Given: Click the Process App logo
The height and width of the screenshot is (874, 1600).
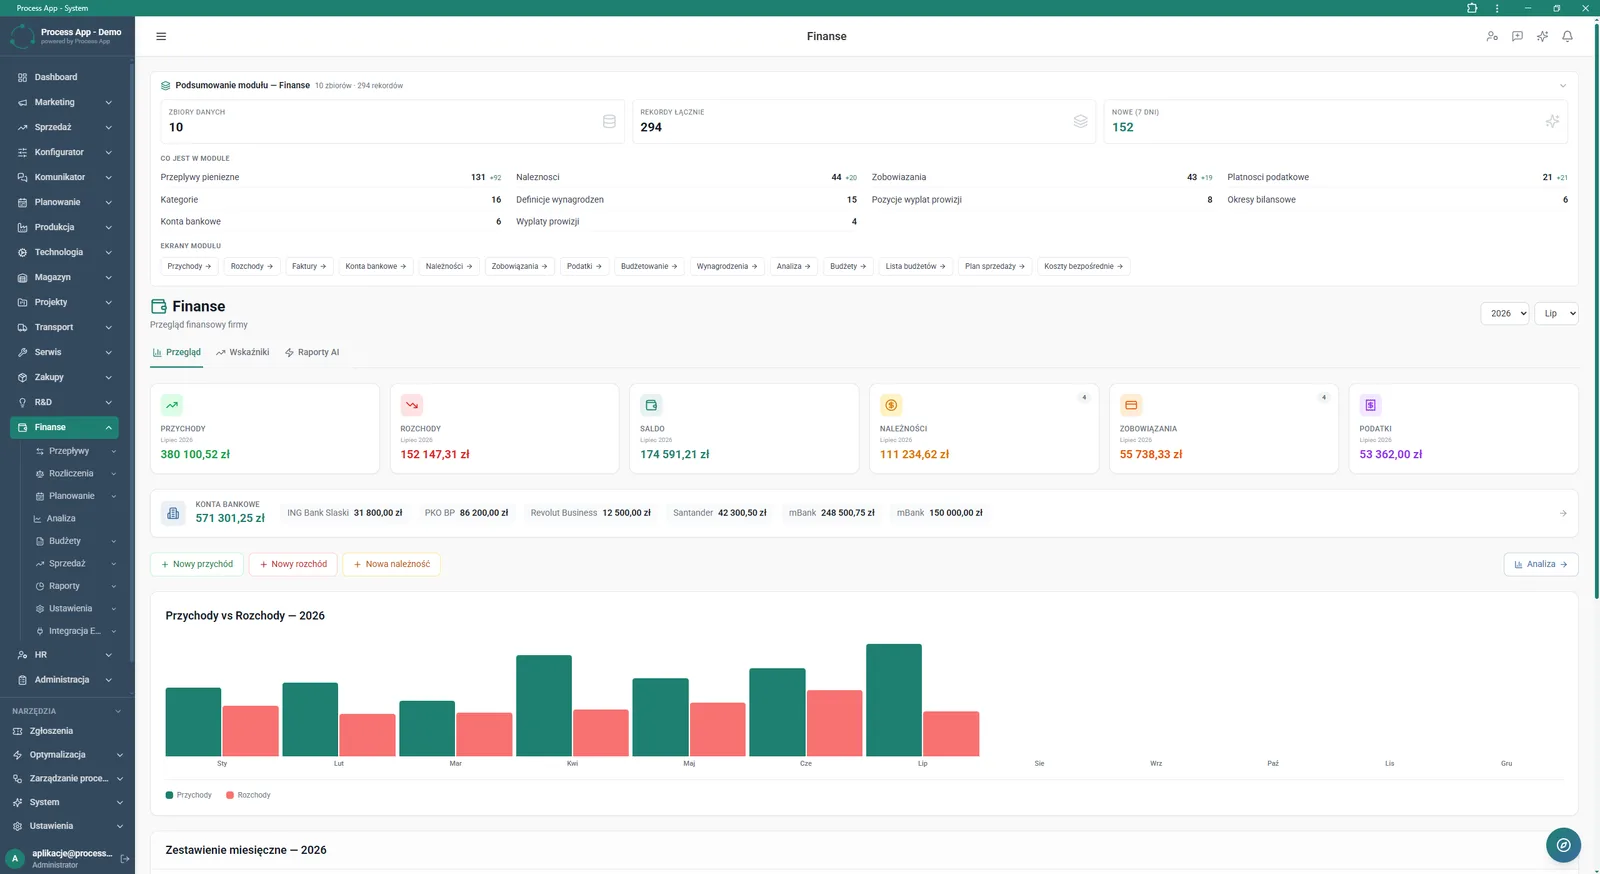Looking at the screenshot, I should (x=22, y=37).
